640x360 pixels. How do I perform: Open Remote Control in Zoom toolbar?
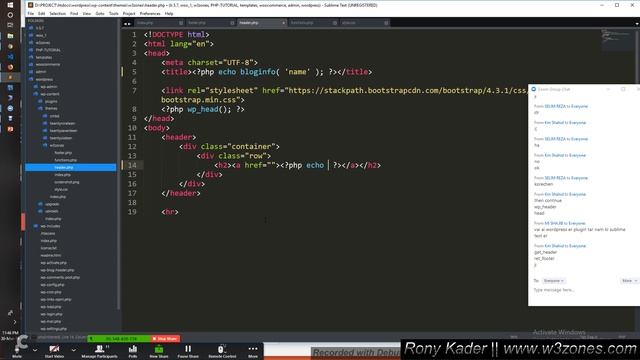click(222, 351)
